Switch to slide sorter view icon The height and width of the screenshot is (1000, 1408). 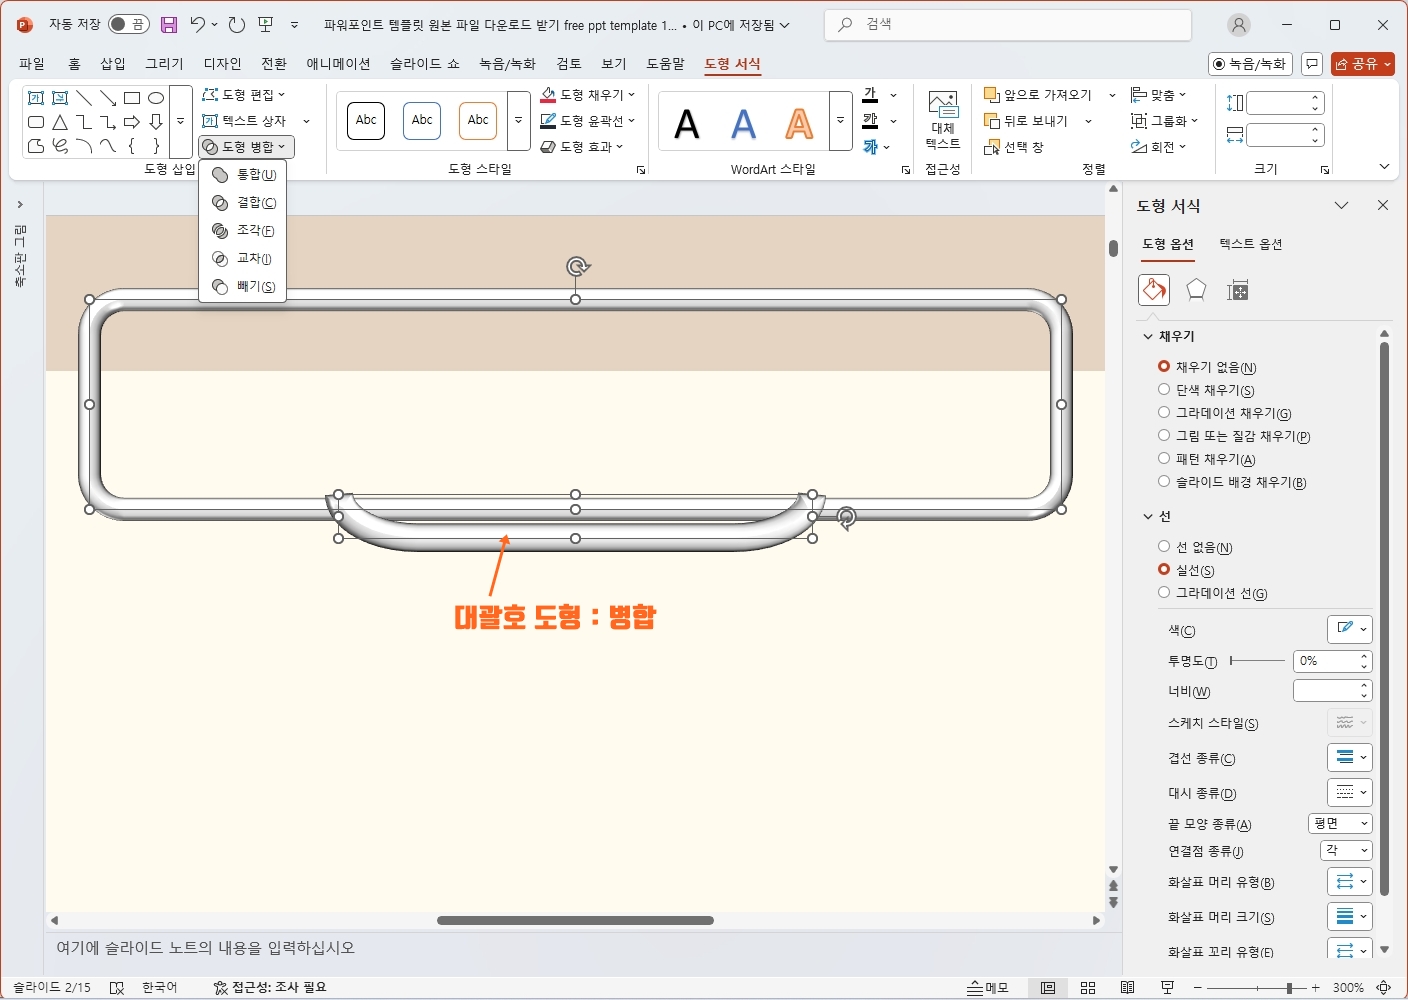click(1088, 988)
